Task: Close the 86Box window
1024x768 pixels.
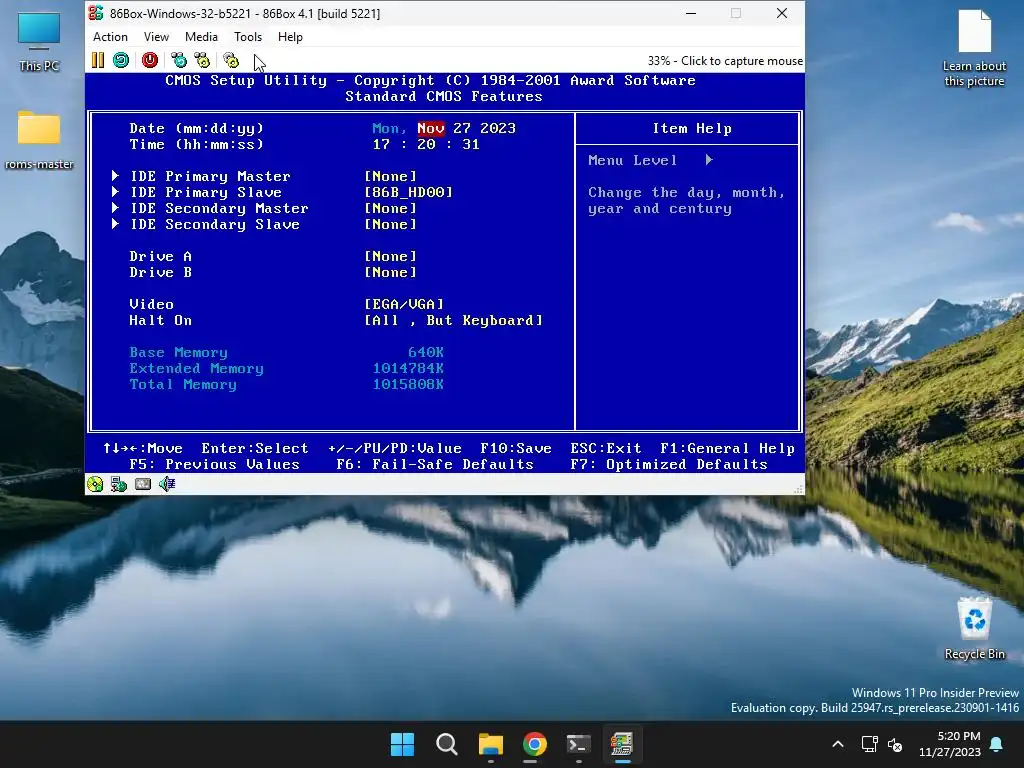Action: point(782,13)
